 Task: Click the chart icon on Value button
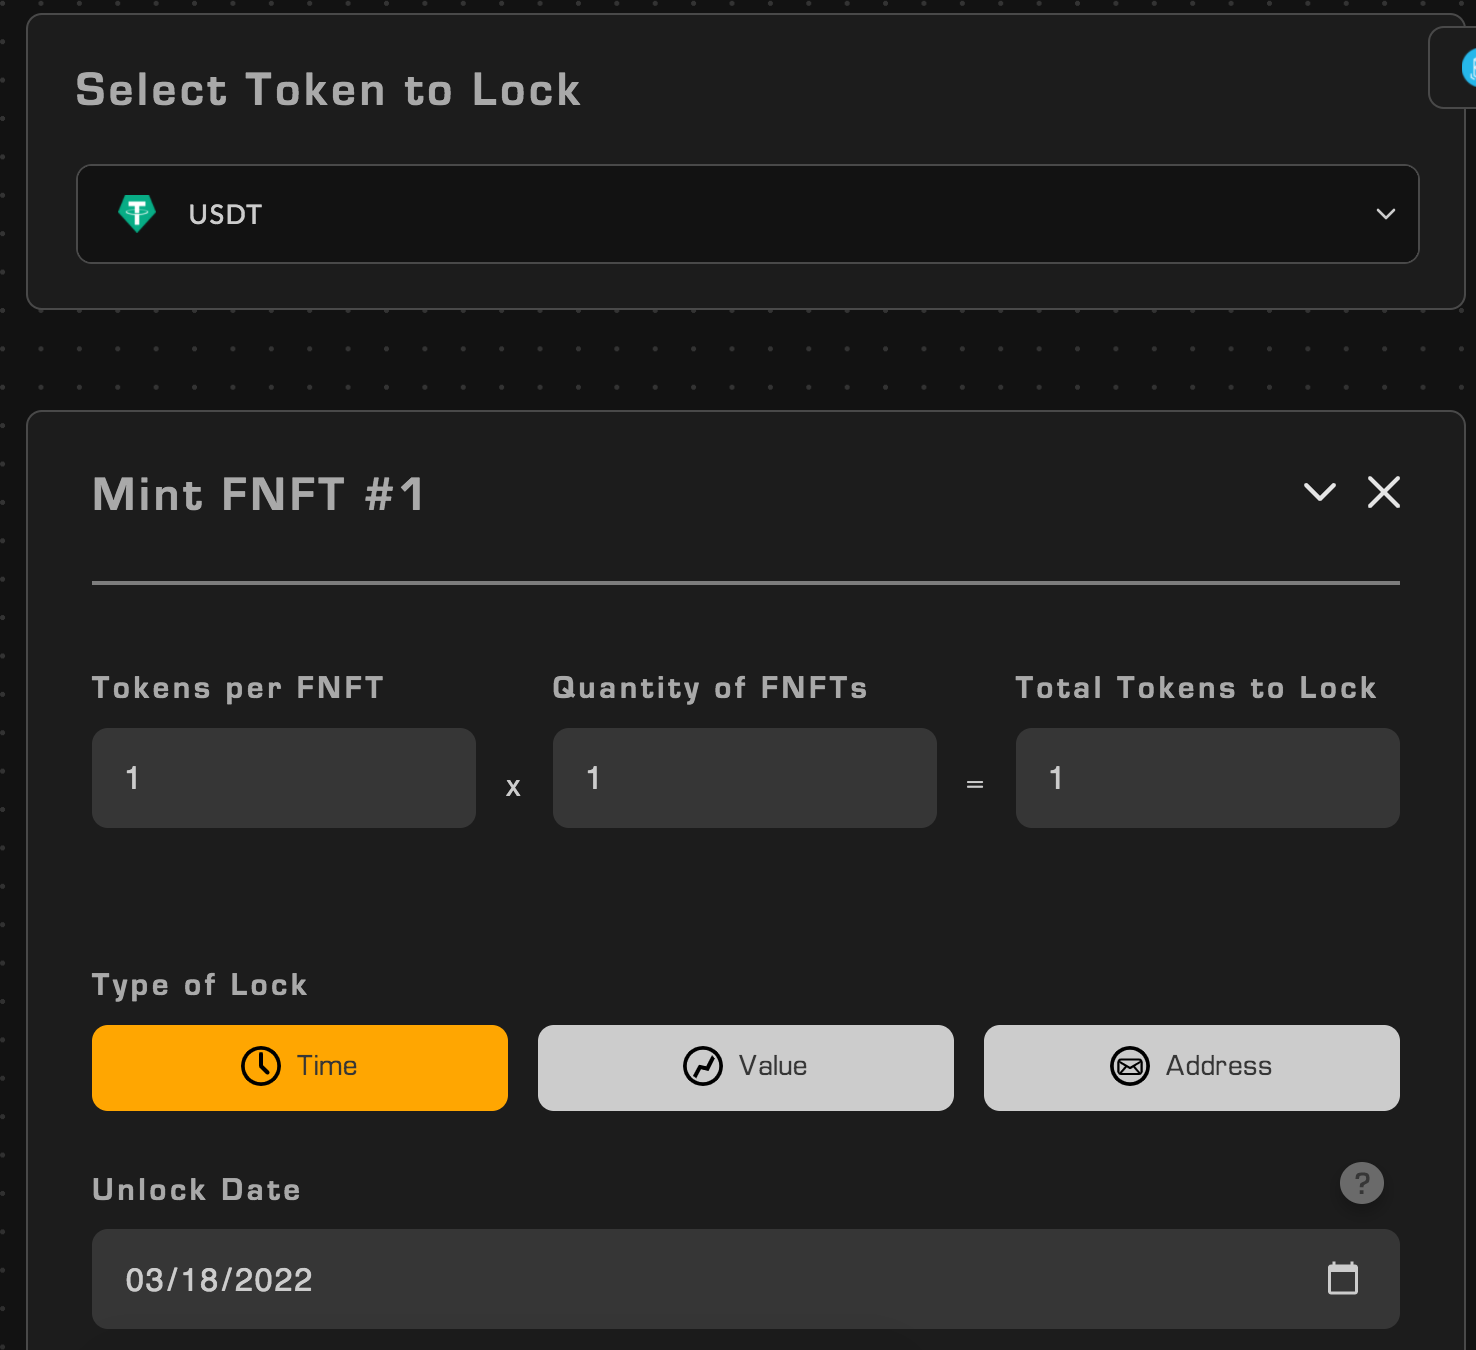[703, 1066]
